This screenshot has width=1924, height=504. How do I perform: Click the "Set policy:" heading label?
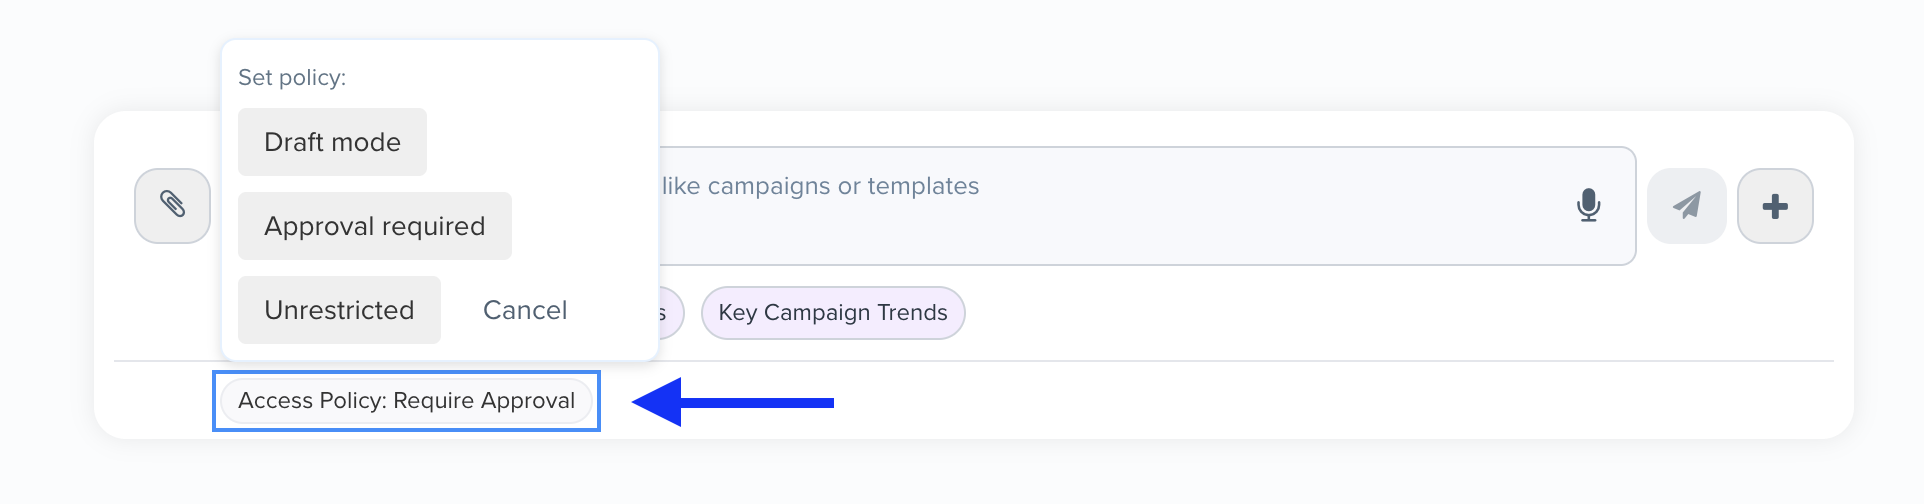292,78
